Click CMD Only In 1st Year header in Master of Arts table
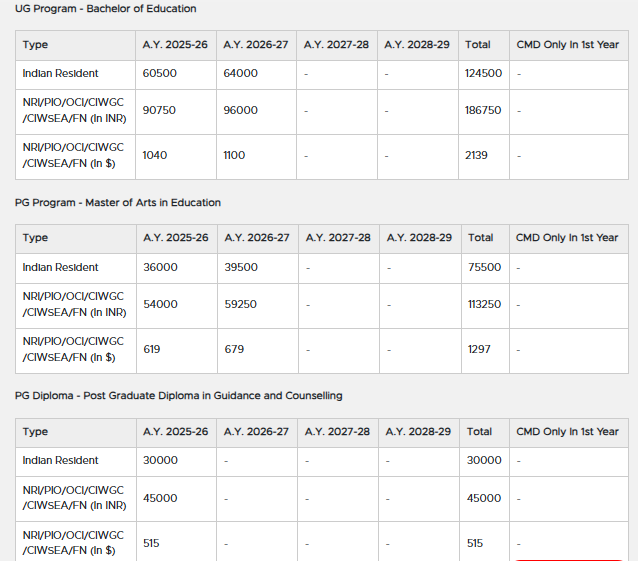The image size is (638, 561). [567, 238]
